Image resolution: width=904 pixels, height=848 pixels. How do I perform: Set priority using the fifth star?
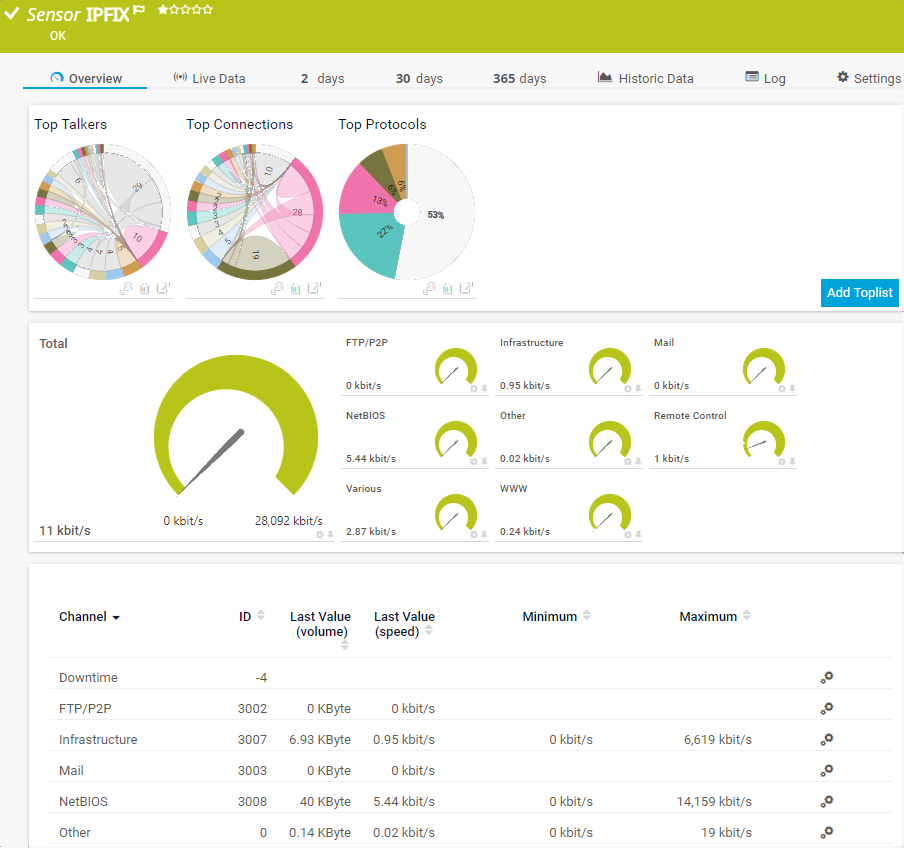[208, 9]
